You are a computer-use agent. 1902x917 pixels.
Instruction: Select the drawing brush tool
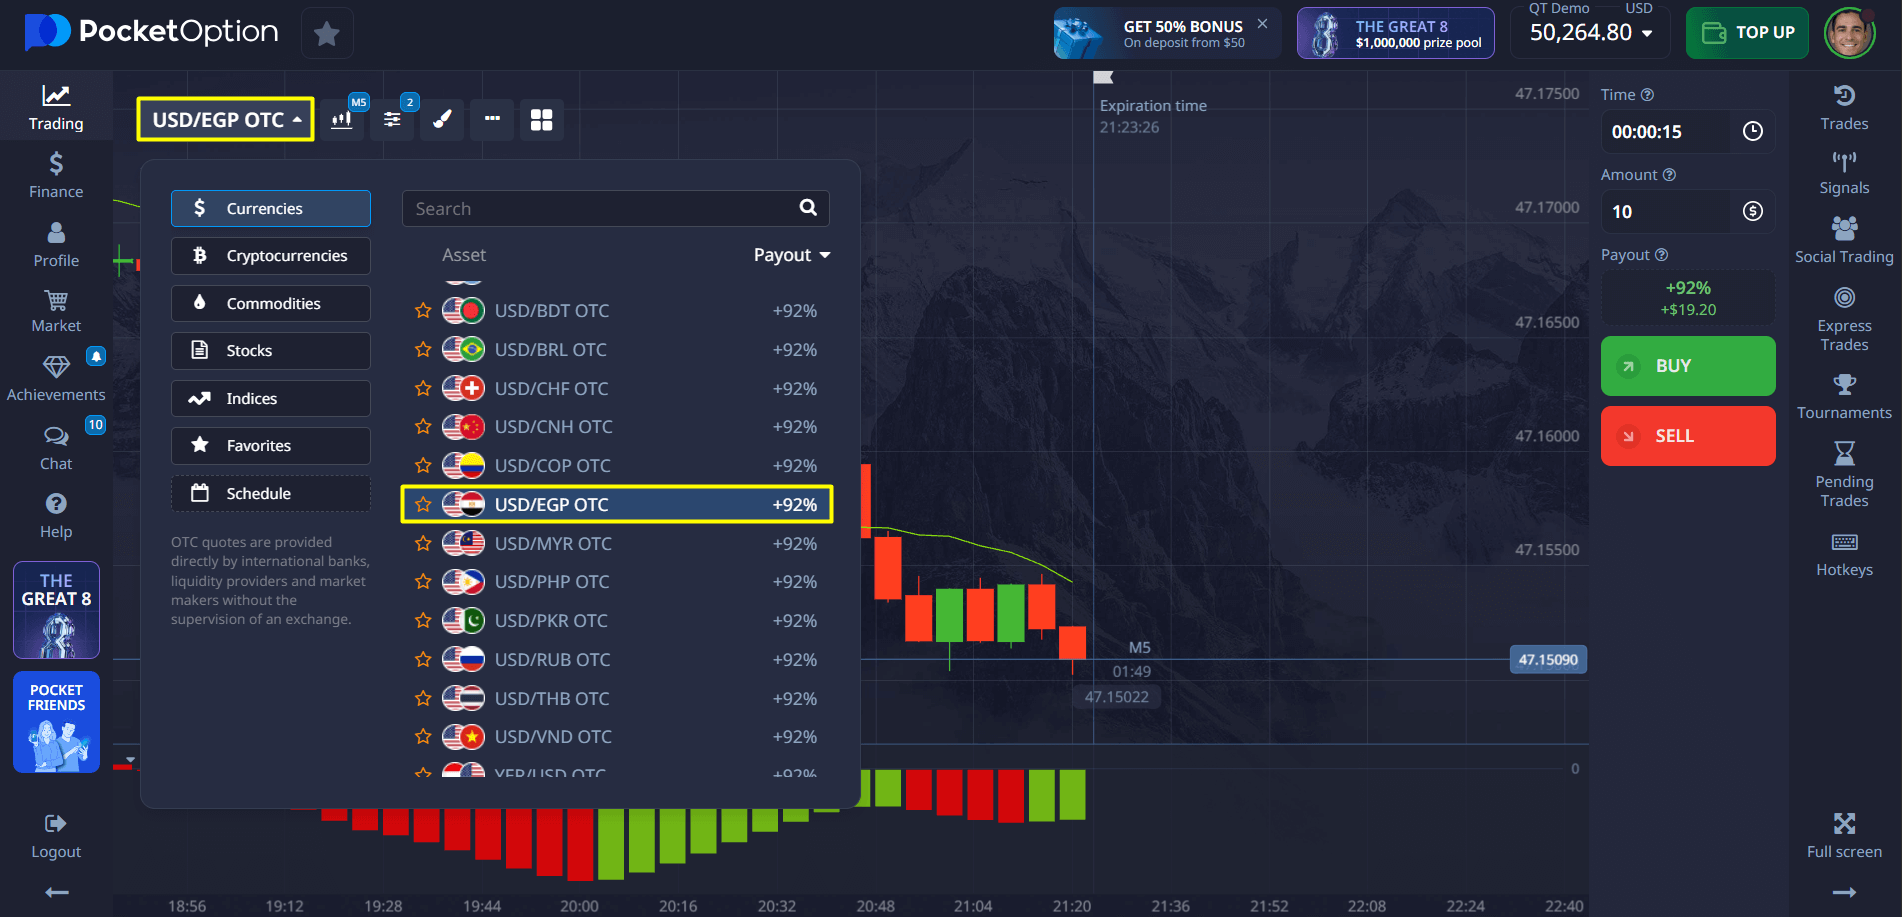click(x=442, y=120)
